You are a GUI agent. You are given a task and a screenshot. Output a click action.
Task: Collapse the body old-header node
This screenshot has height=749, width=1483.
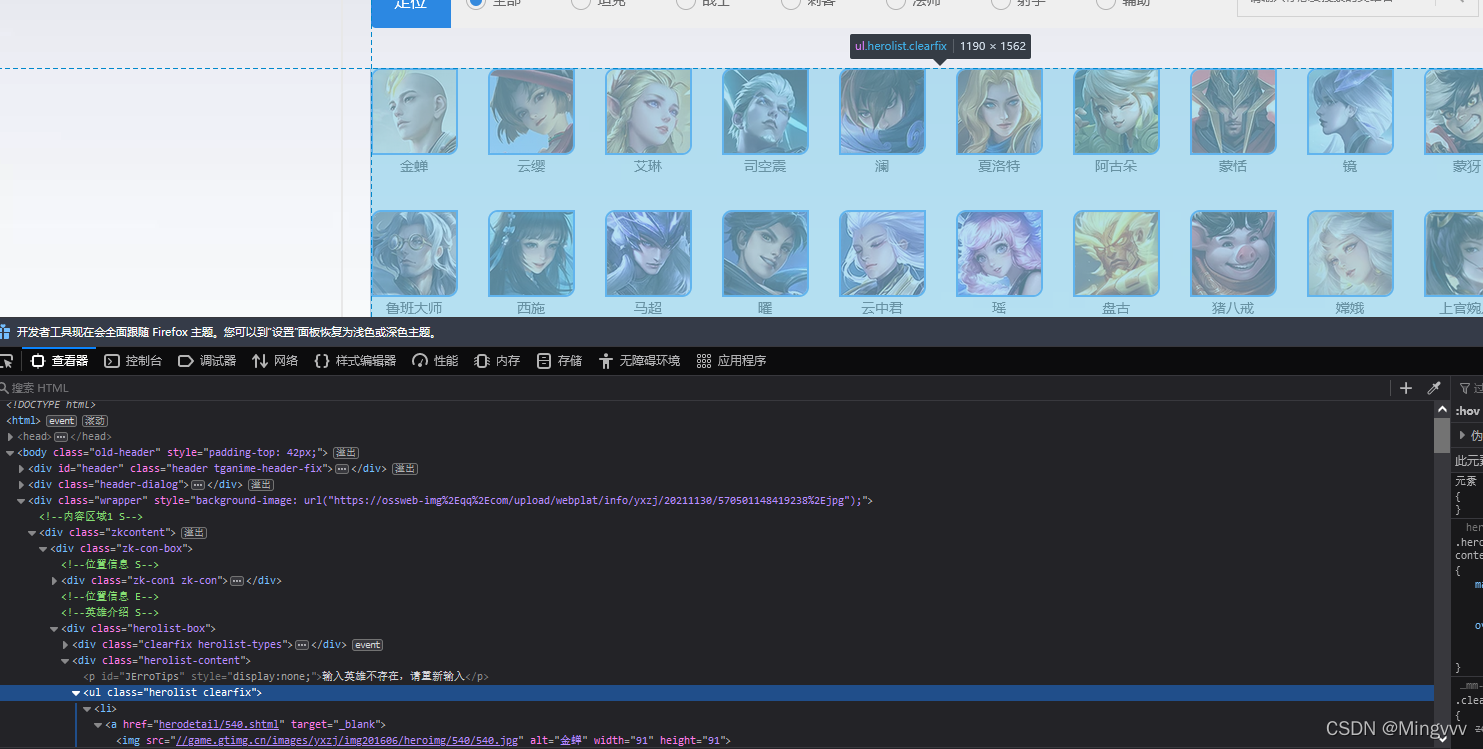[11, 453]
